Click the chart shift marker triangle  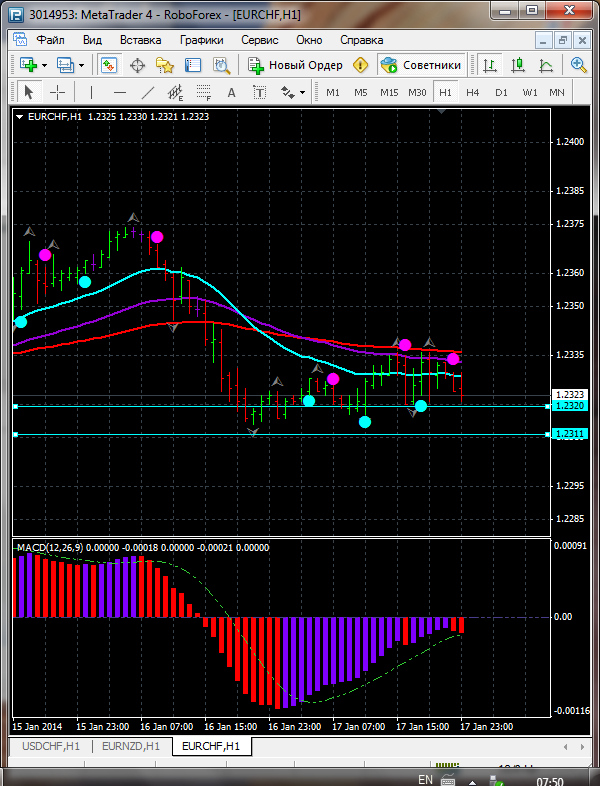pyautogui.click(x=441, y=111)
